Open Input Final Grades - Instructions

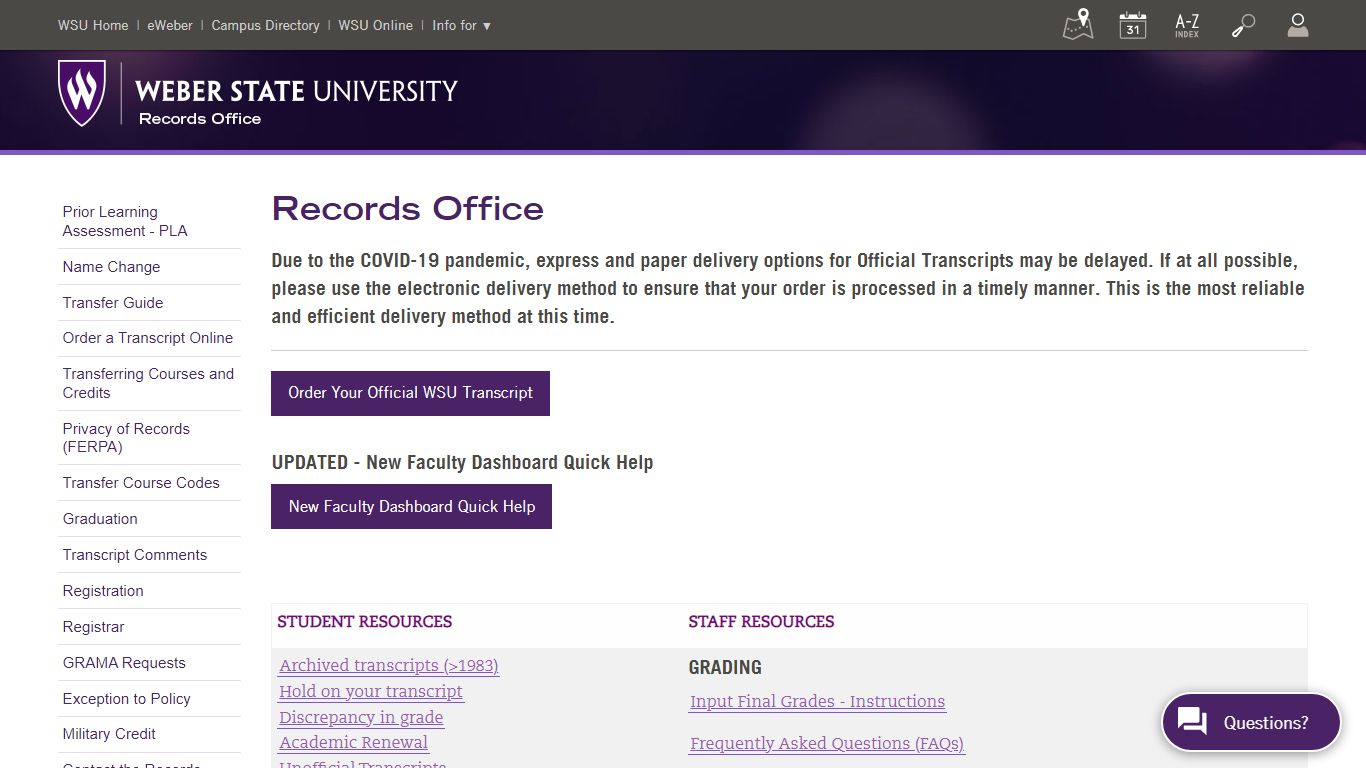click(818, 701)
